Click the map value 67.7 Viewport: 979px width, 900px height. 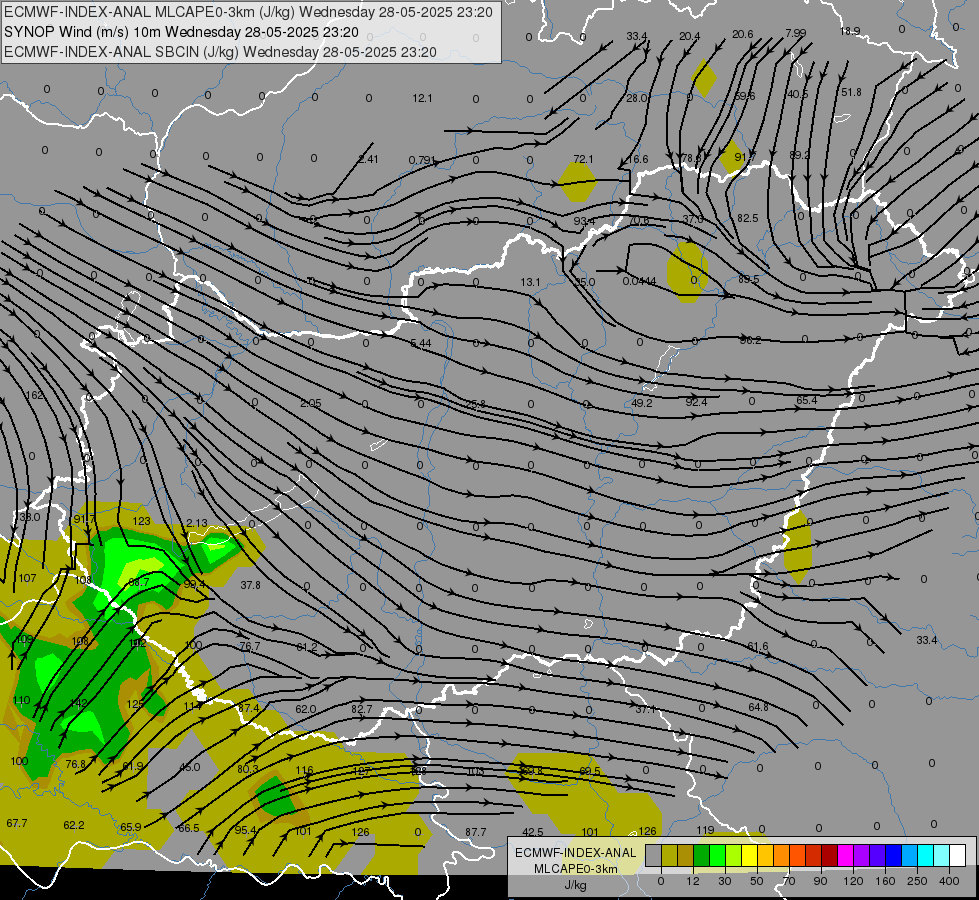pyautogui.click(x=17, y=823)
